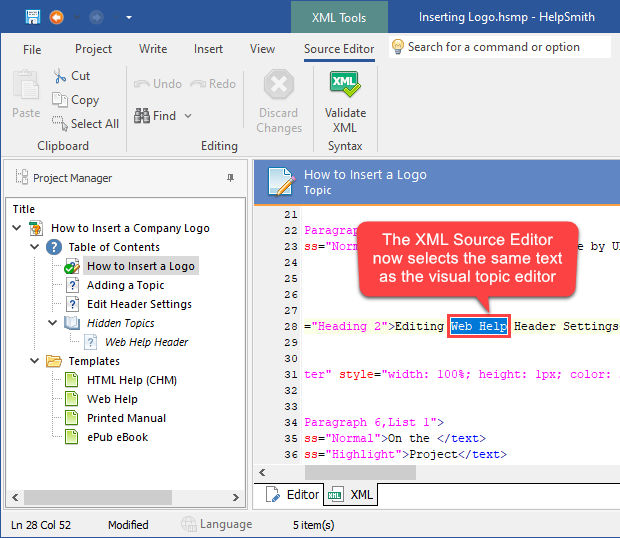Click the Project Manager panel icon
Screen dimensions: 620x538
(x=22, y=177)
